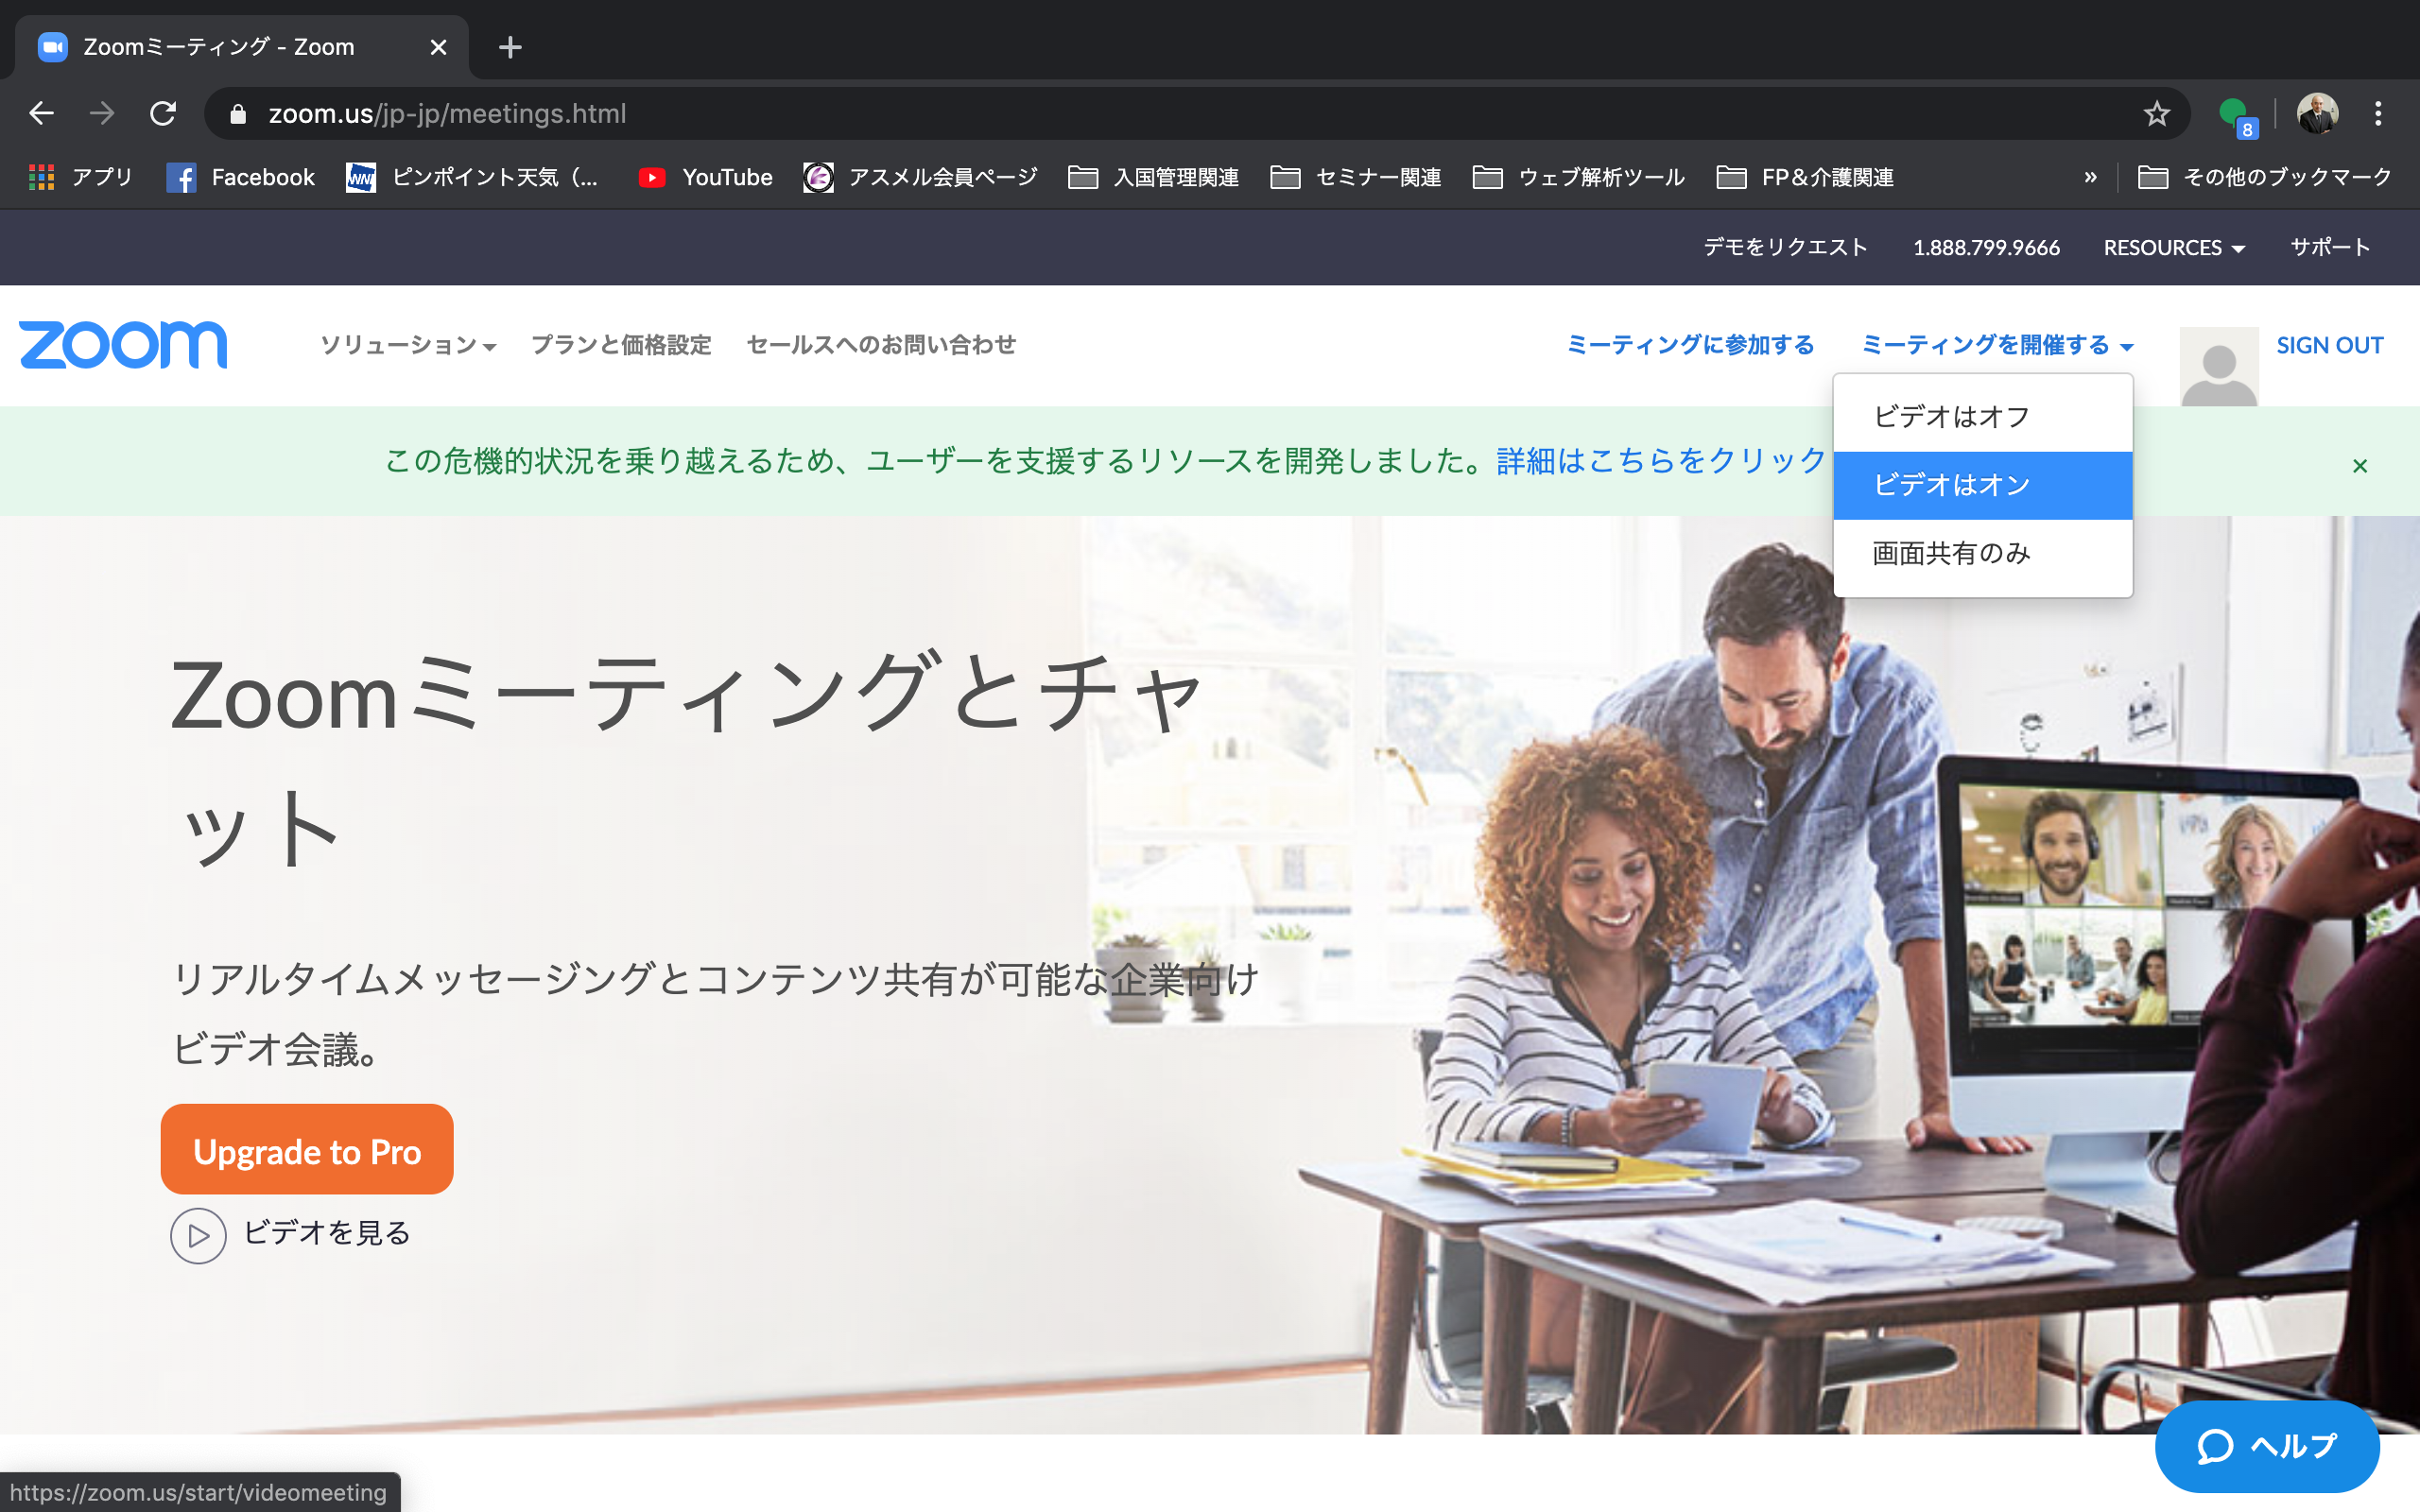Click ミーティングに参加する
Screen dimensions: 2420x1512
point(1690,345)
